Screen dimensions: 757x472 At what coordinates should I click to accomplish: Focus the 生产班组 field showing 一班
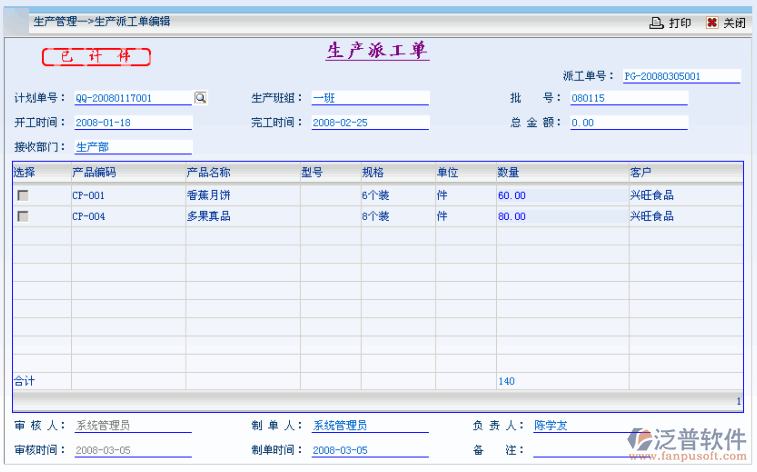pyautogui.click(x=369, y=98)
